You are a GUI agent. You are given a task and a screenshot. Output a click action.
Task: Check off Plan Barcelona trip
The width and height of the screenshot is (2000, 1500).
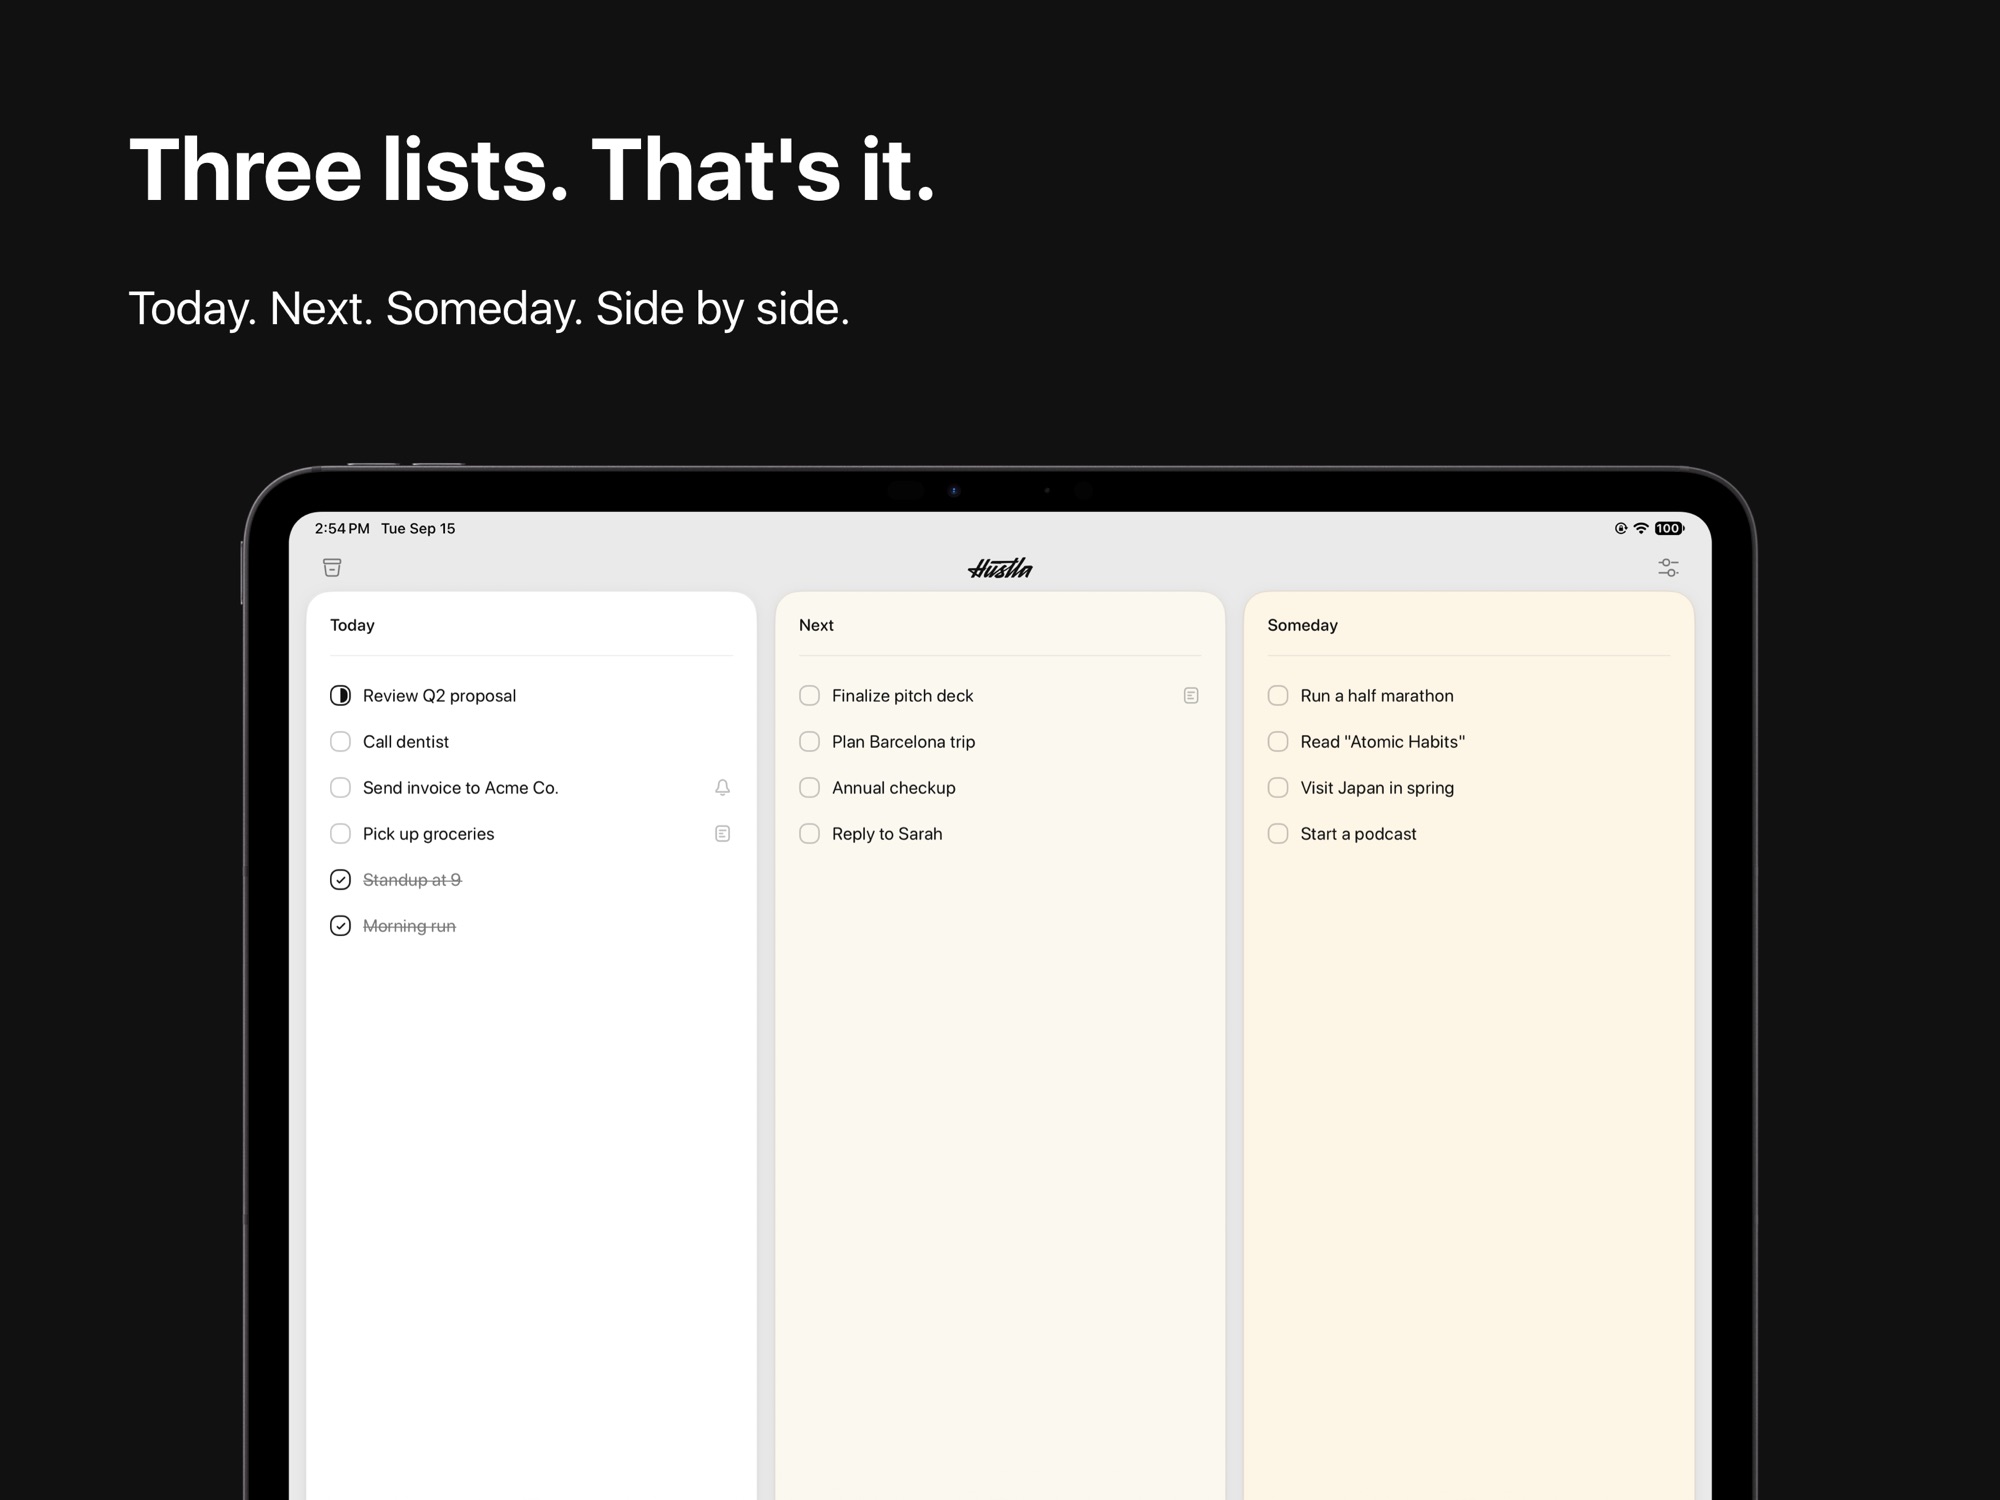(x=809, y=742)
